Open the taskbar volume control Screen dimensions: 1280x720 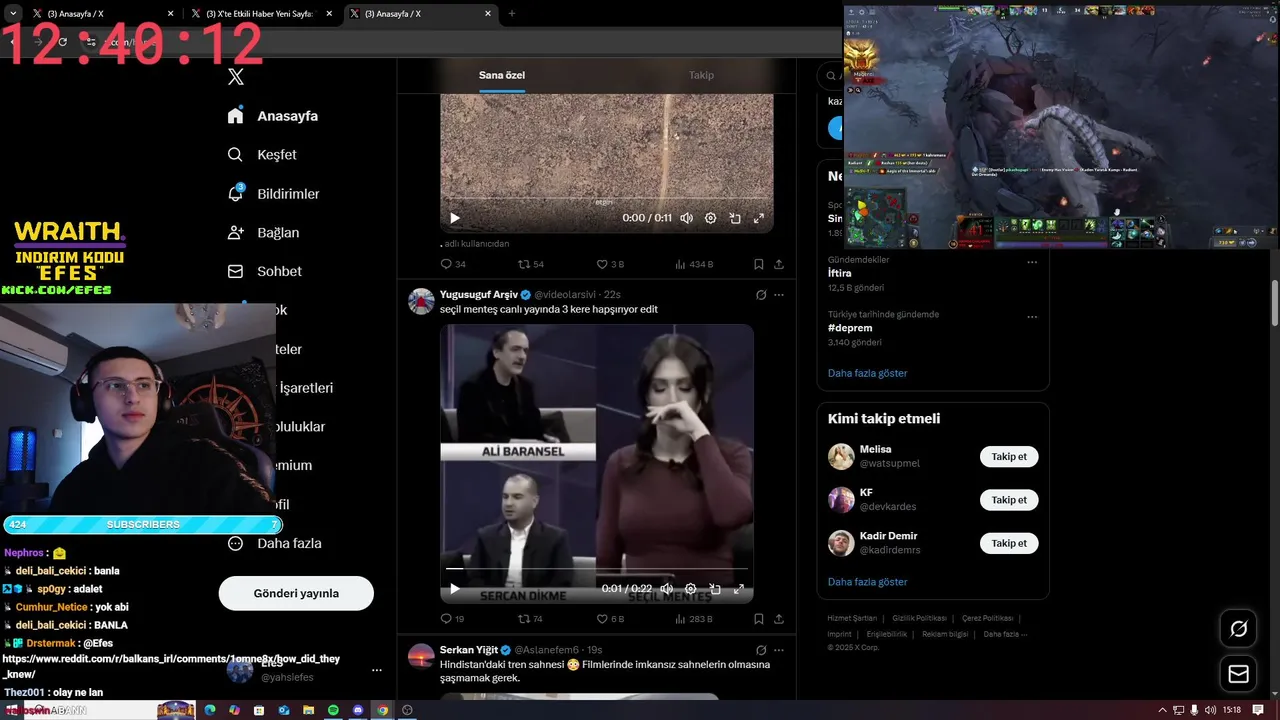pos(1210,710)
